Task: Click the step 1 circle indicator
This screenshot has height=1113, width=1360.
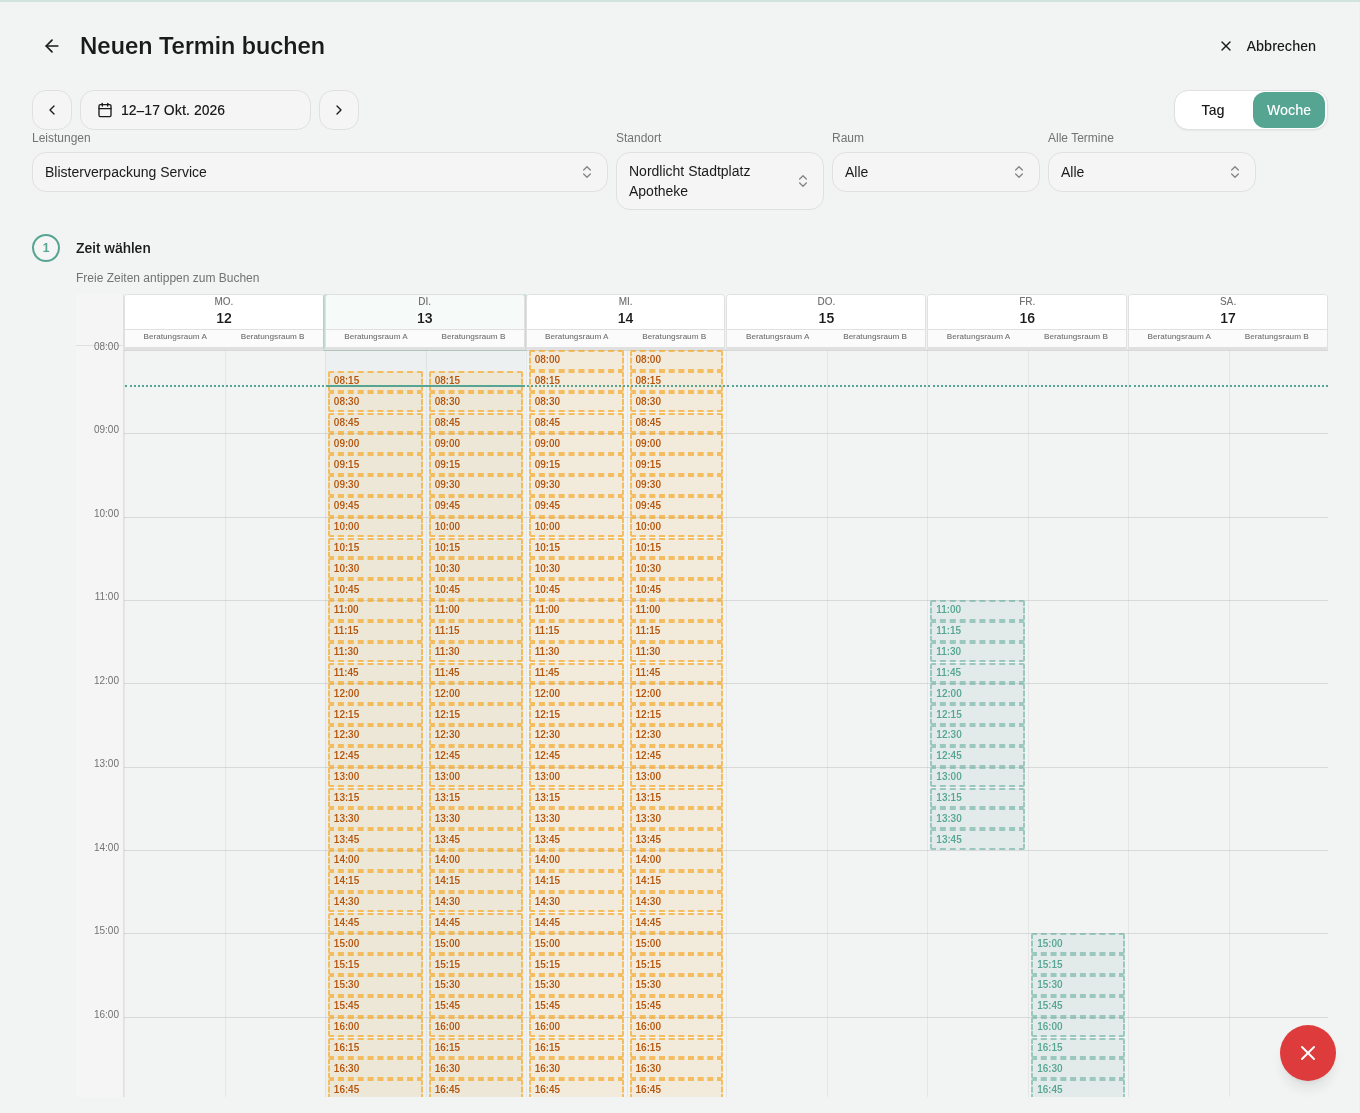Action: coord(46,248)
